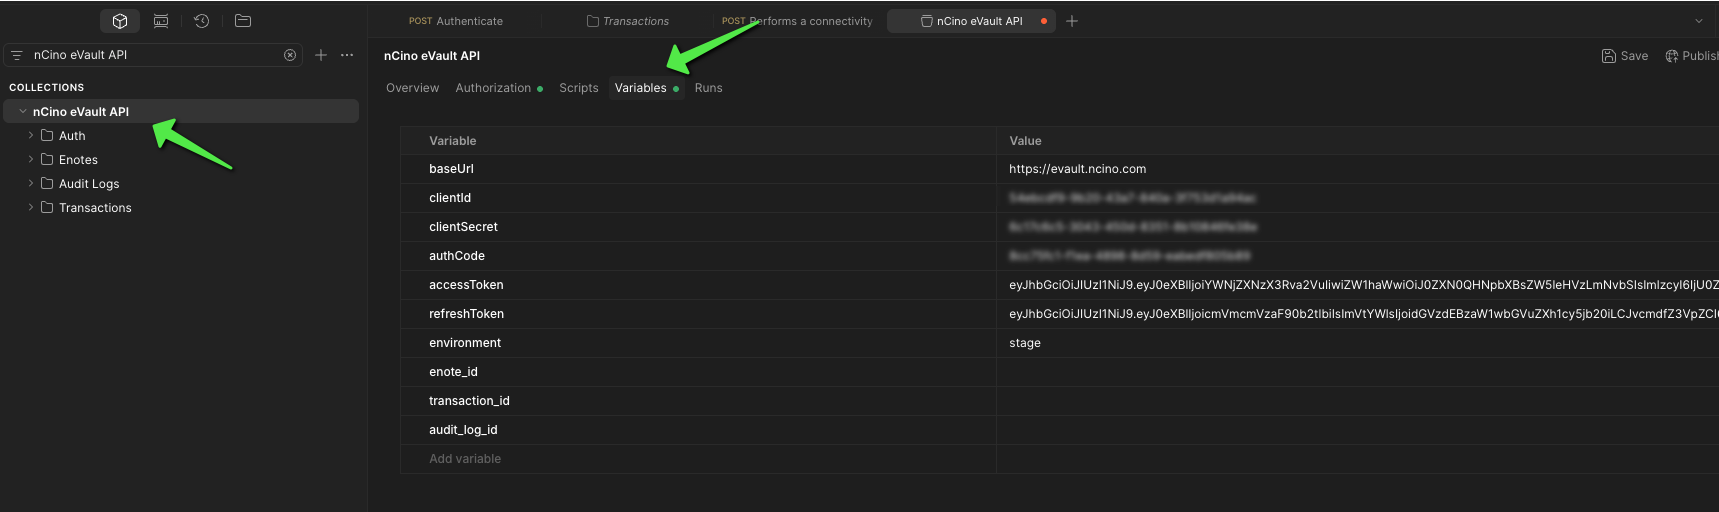The height and width of the screenshot is (512, 1719).
Task: Click unsaved dot on nCino eVault API tab
Action: tap(1044, 21)
